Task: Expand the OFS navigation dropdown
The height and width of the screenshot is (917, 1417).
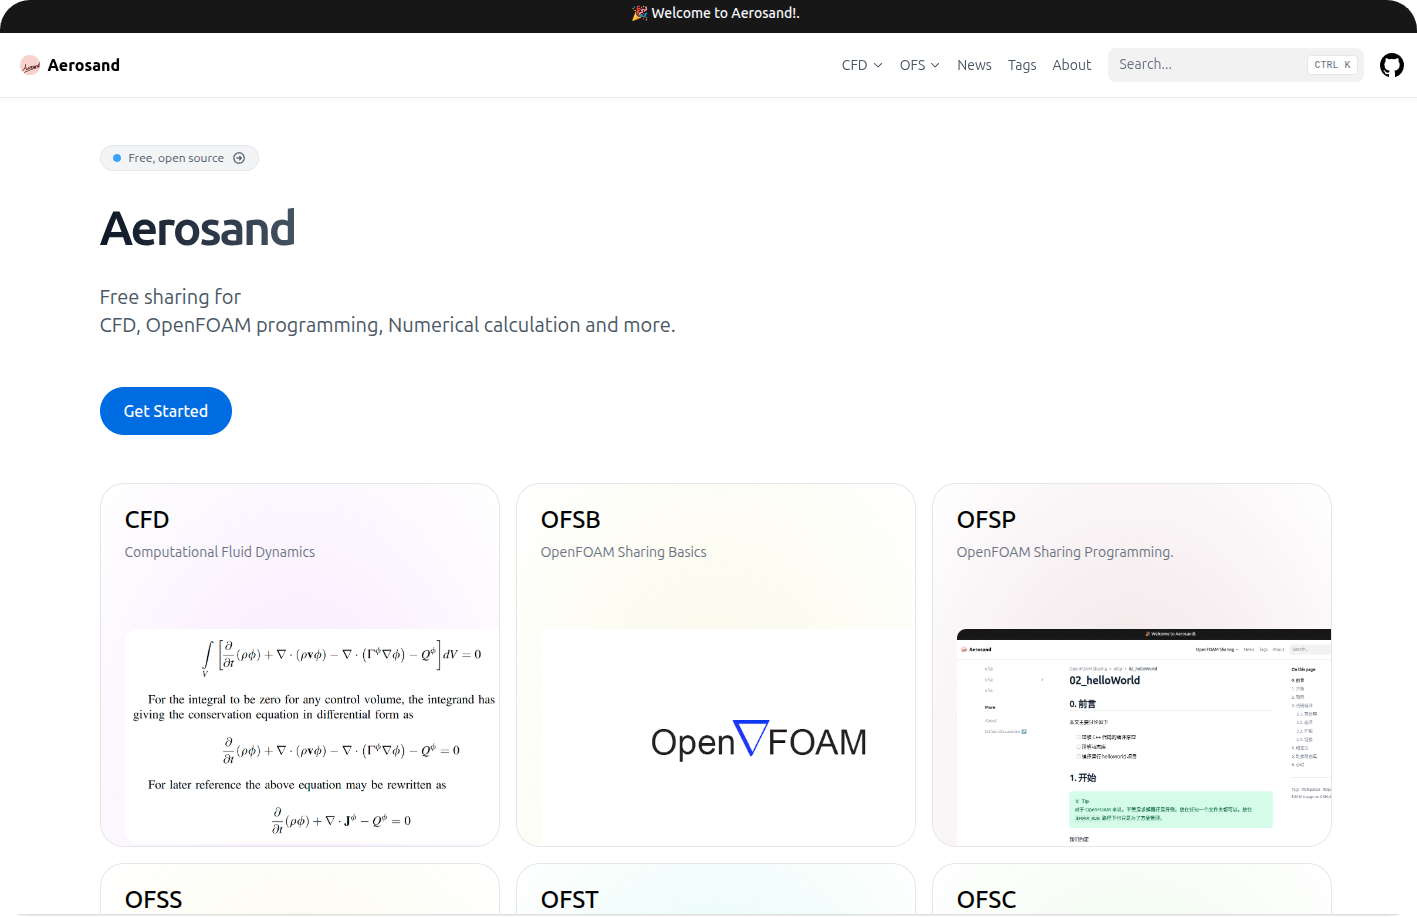Action: (918, 64)
